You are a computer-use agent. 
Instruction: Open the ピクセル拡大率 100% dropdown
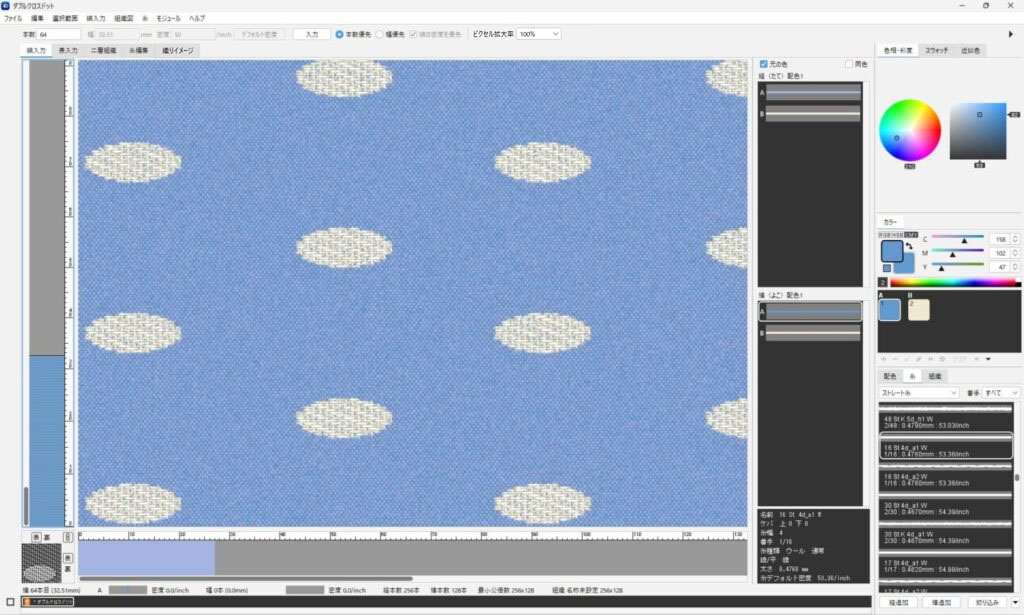(x=539, y=34)
